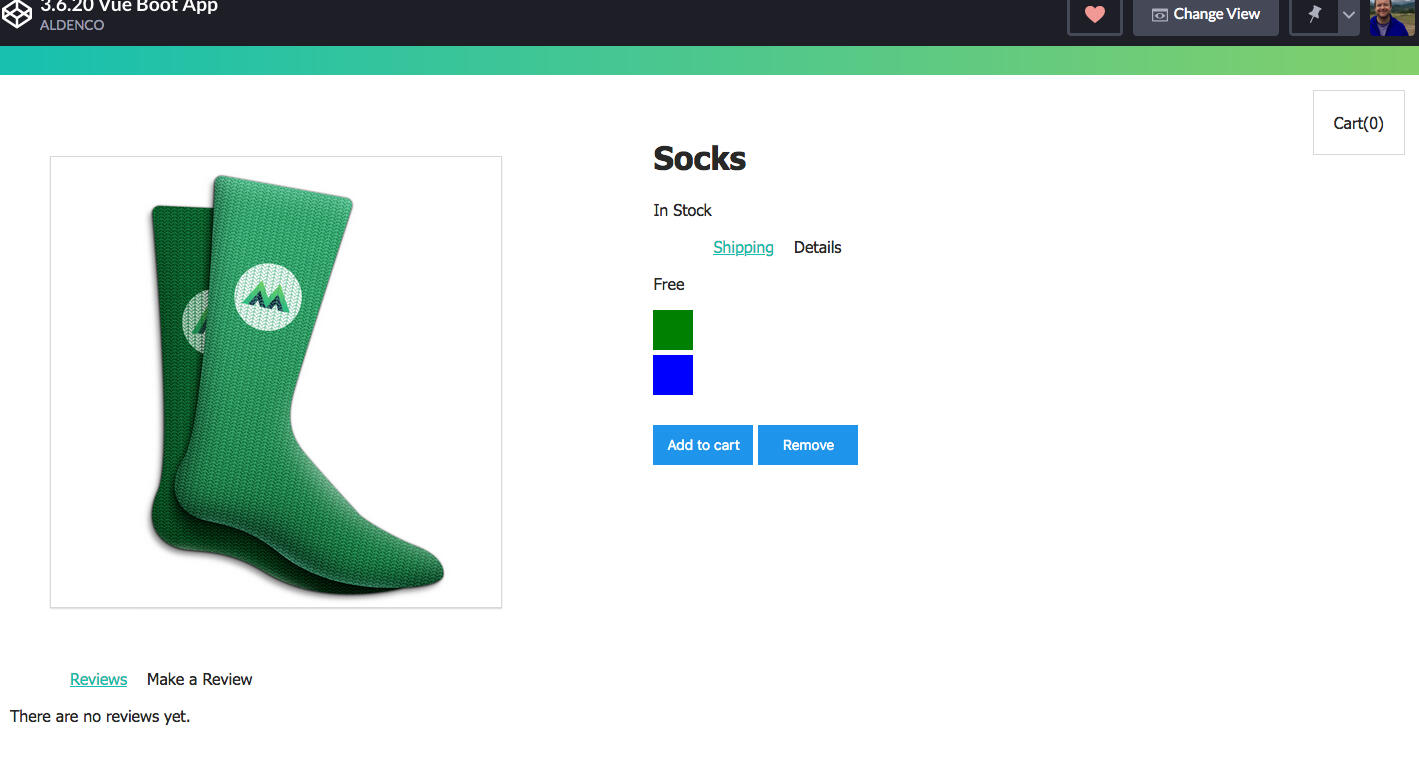Open the Cart(0) box
The image size is (1419, 757).
(x=1358, y=123)
